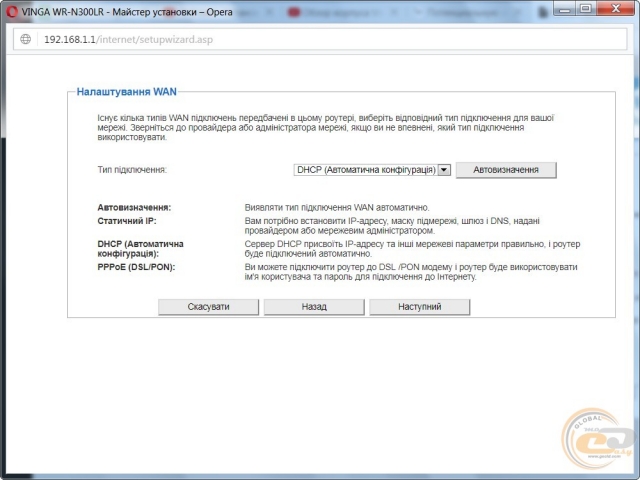The width and height of the screenshot is (640, 480).
Task: Click the globe site info icon
Action: [x=25, y=39]
